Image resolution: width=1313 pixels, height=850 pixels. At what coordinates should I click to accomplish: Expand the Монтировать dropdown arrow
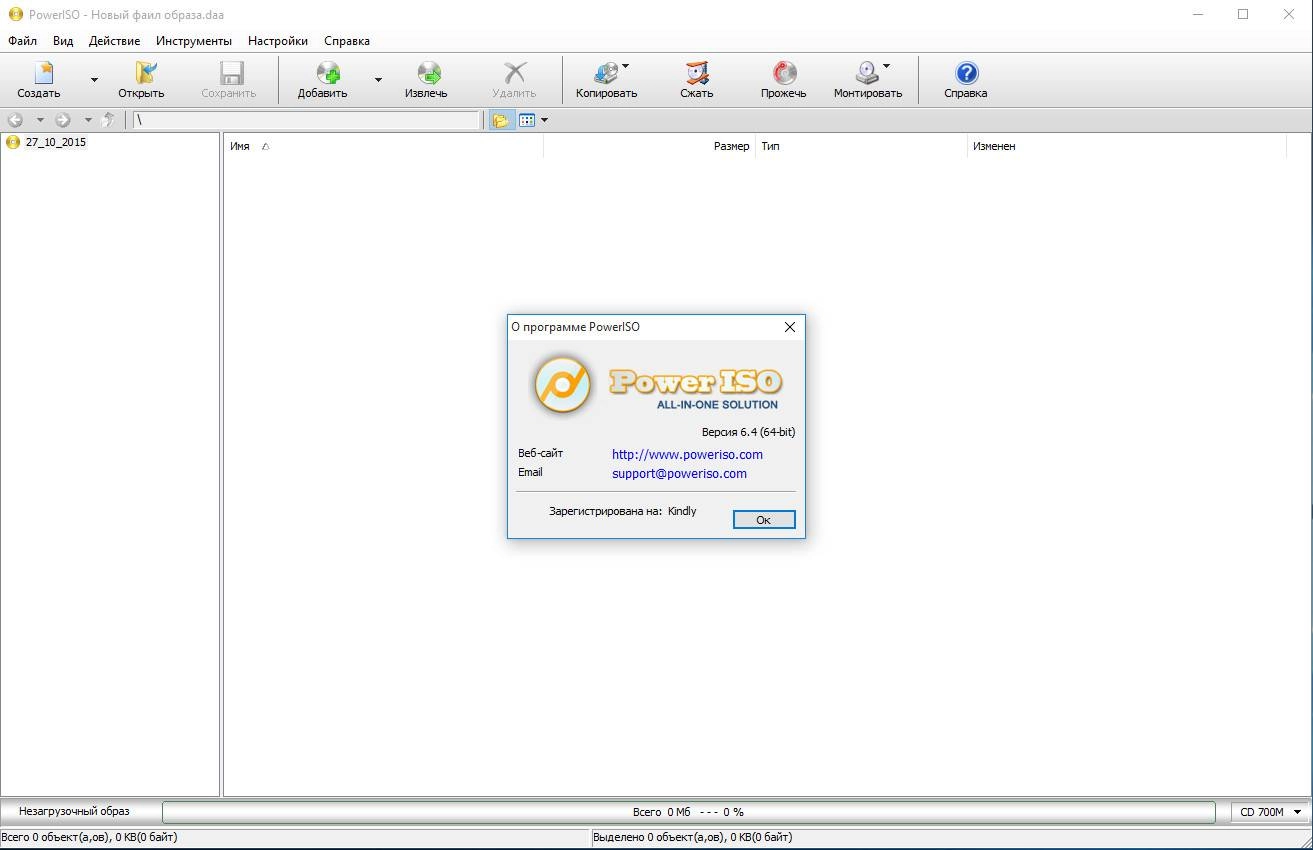click(887, 67)
